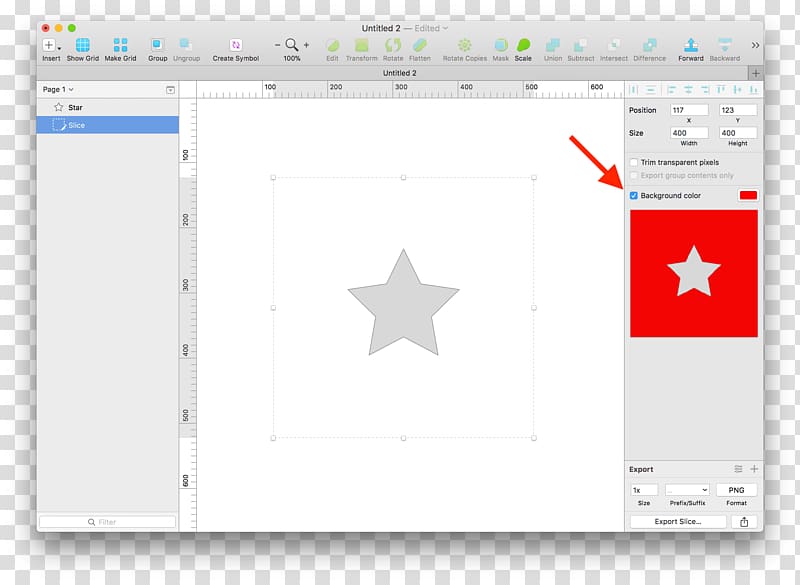This screenshot has height=585, width=800.
Task: Align layers to the bottom edge
Action: click(754, 90)
